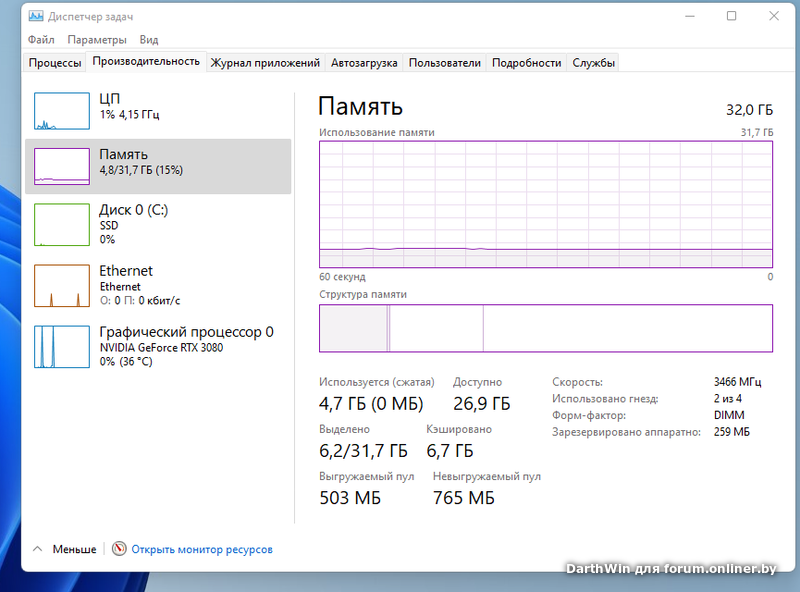
Task: Open the Вид menu
Action: (x=149, y=39)
